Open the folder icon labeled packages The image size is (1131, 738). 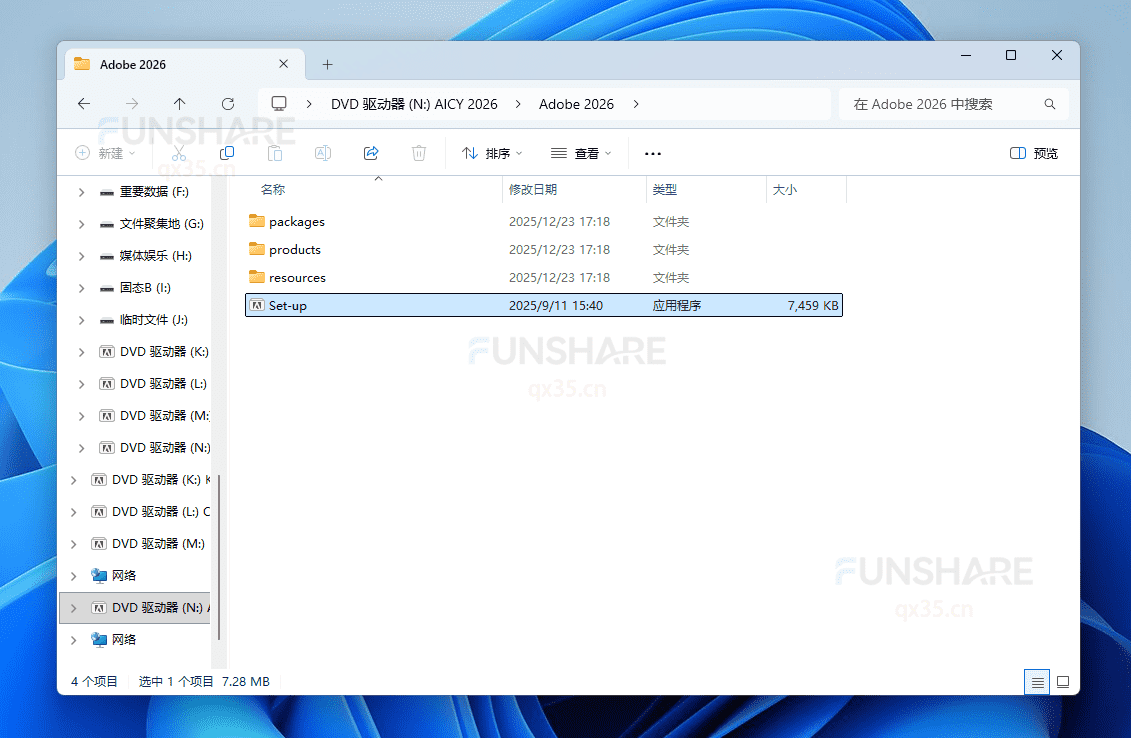point(258,221)
